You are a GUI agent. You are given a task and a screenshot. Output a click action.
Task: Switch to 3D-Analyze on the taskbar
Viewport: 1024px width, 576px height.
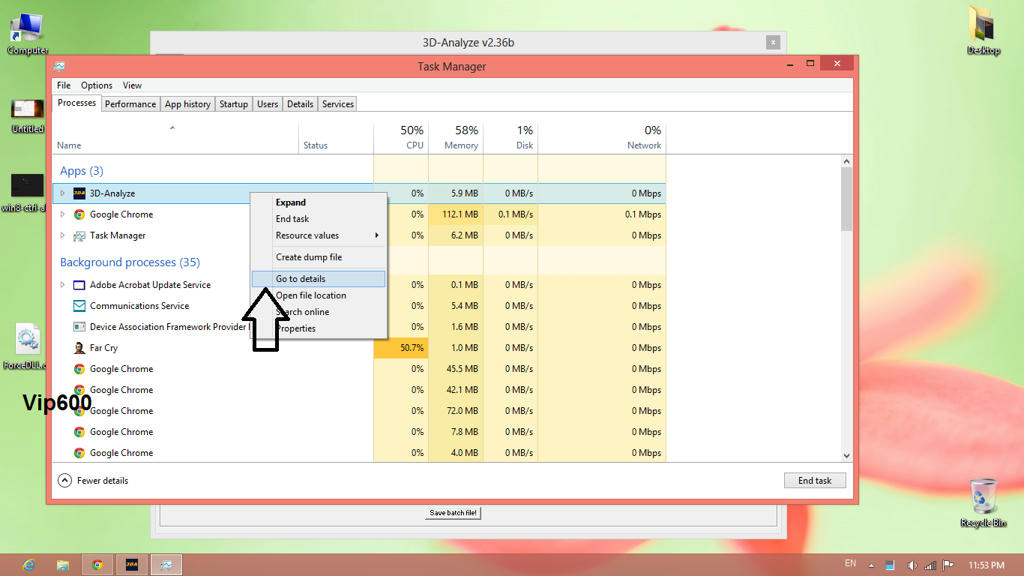132,565
